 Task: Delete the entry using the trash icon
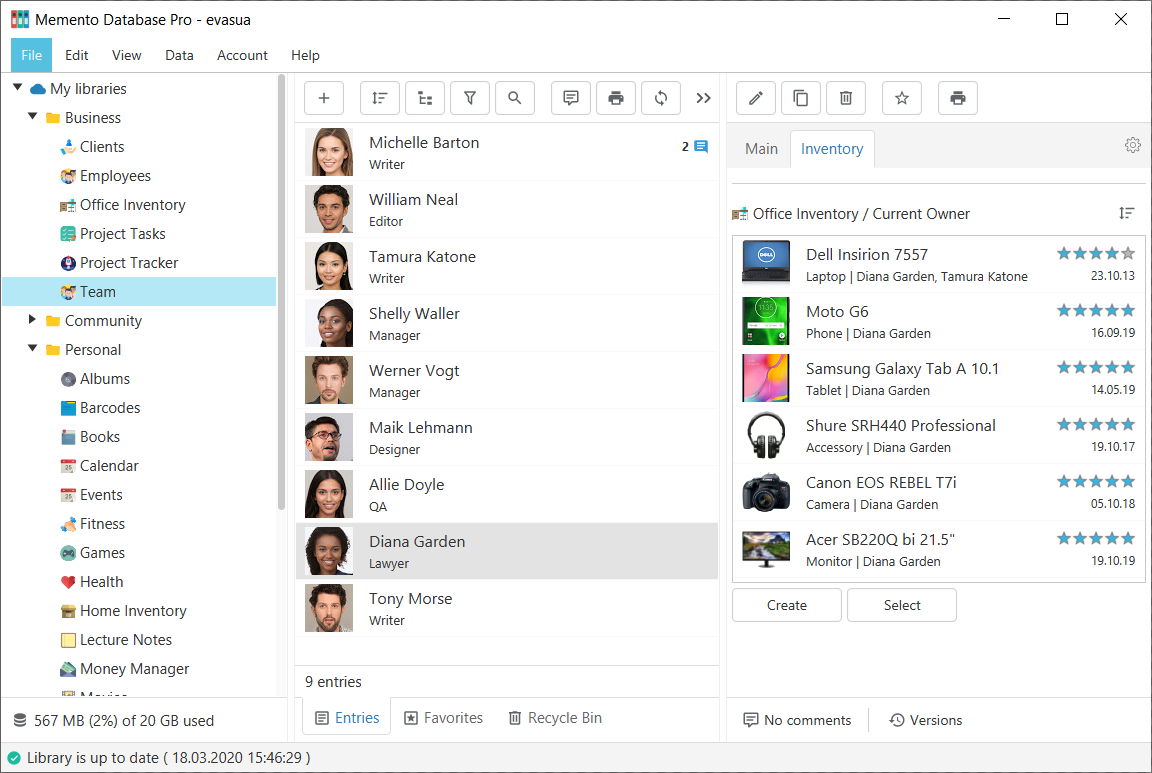pyautogui.click(x=845, y=97)
